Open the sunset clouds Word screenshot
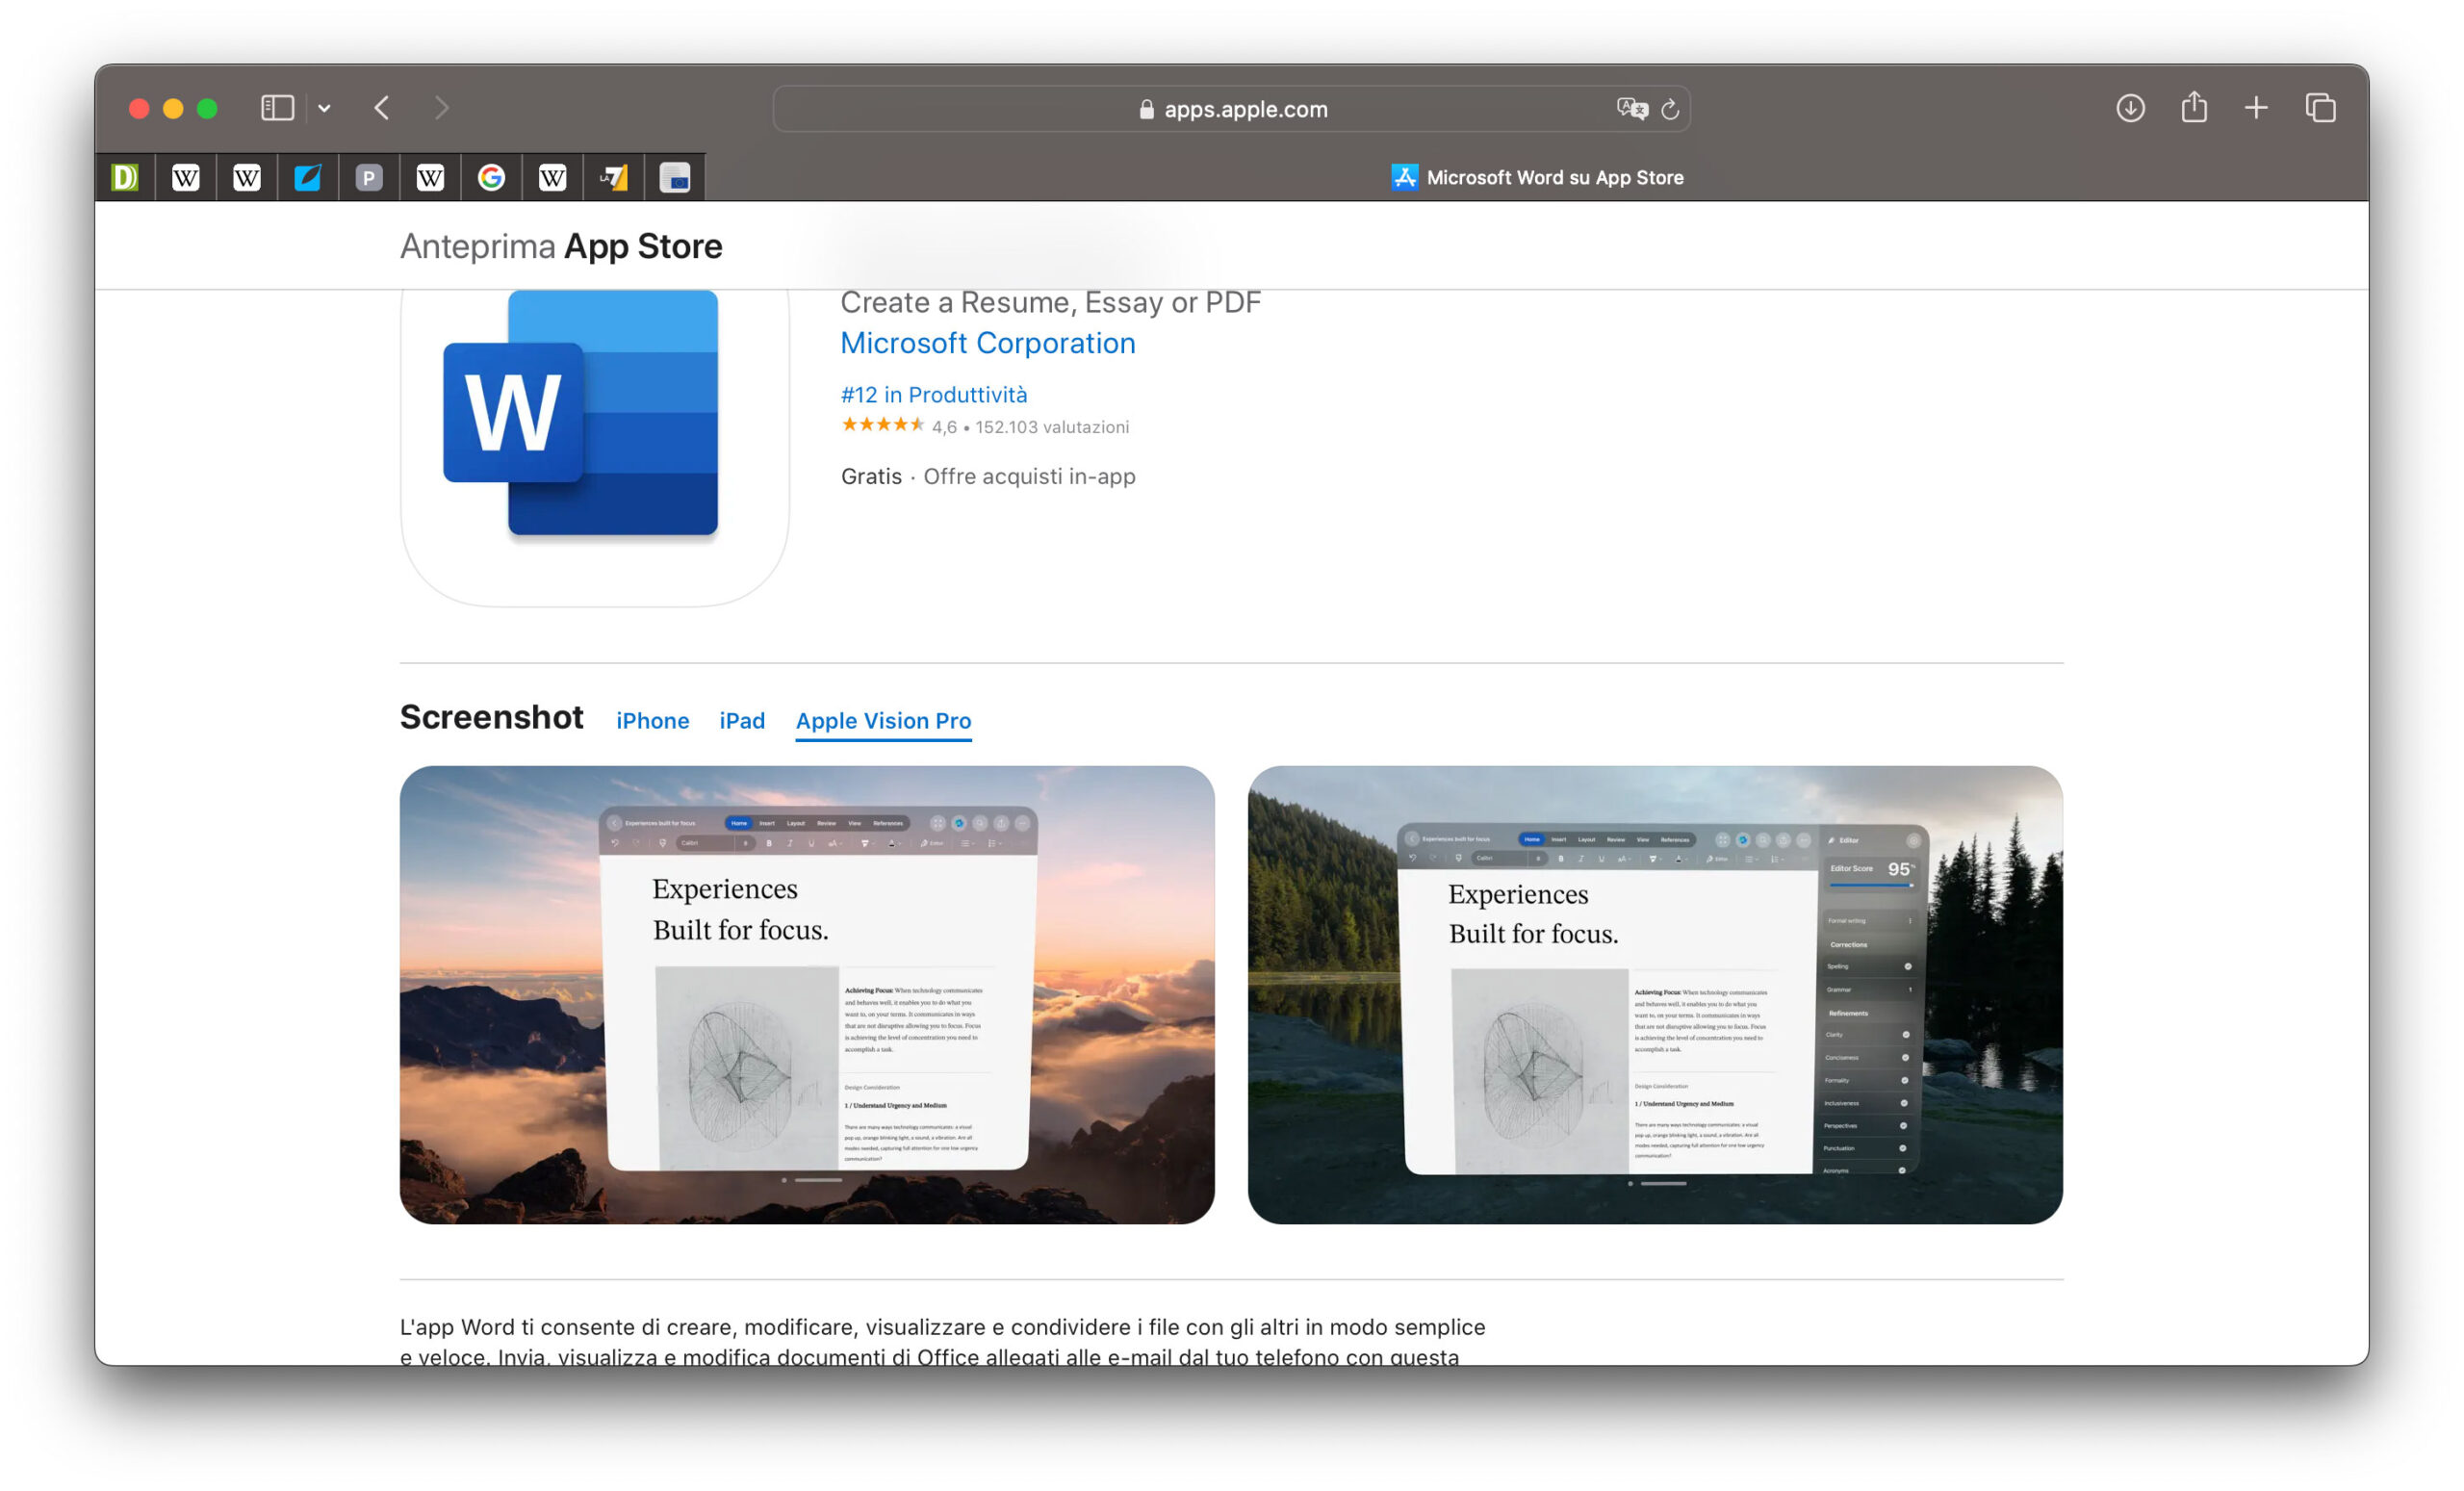This screenshot has width=2464, height=1491. coord(806,994)
